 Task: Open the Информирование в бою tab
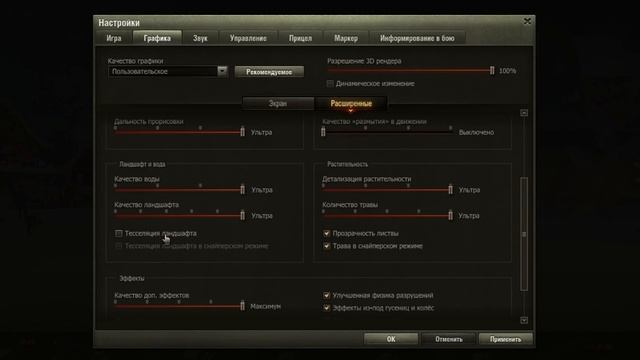417,38
